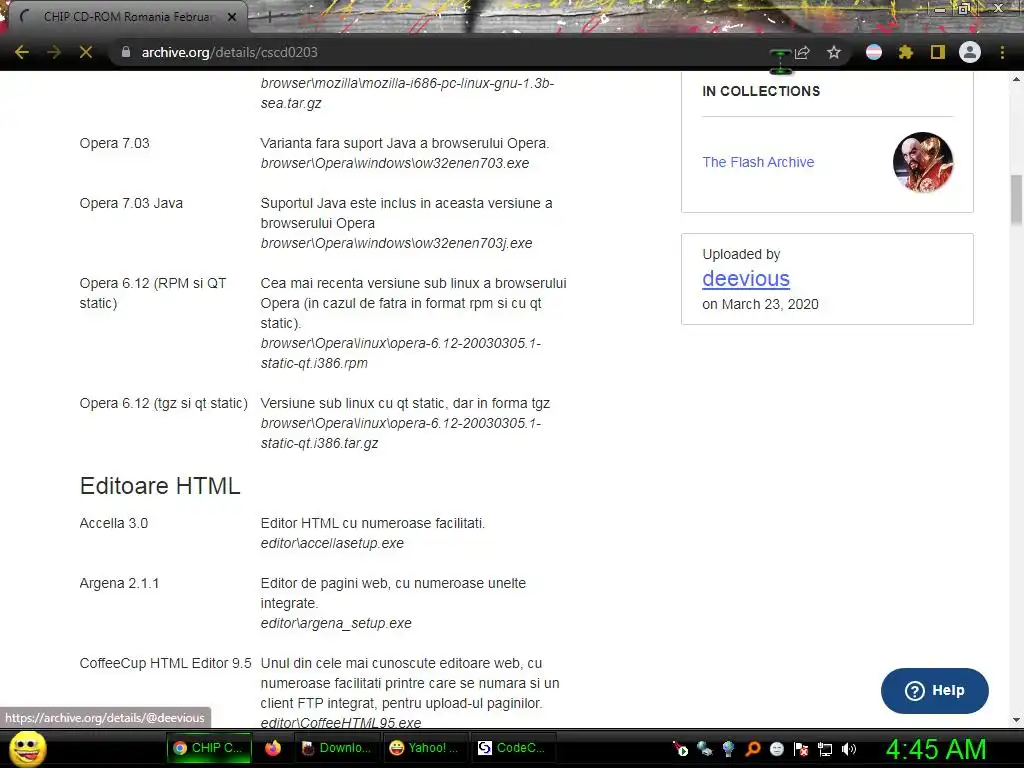
Task: Click 'CoffeeCup HTML Editor 9.5' entry
Action: coord(165,663)
